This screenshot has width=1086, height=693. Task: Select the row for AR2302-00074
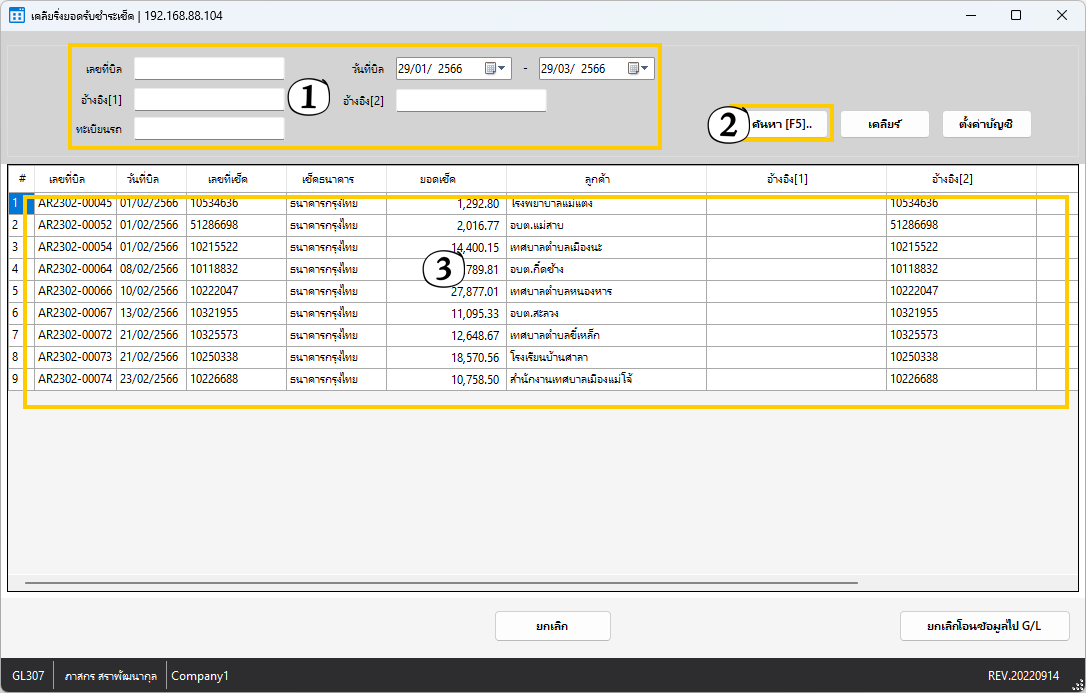(x=75, y=379)
